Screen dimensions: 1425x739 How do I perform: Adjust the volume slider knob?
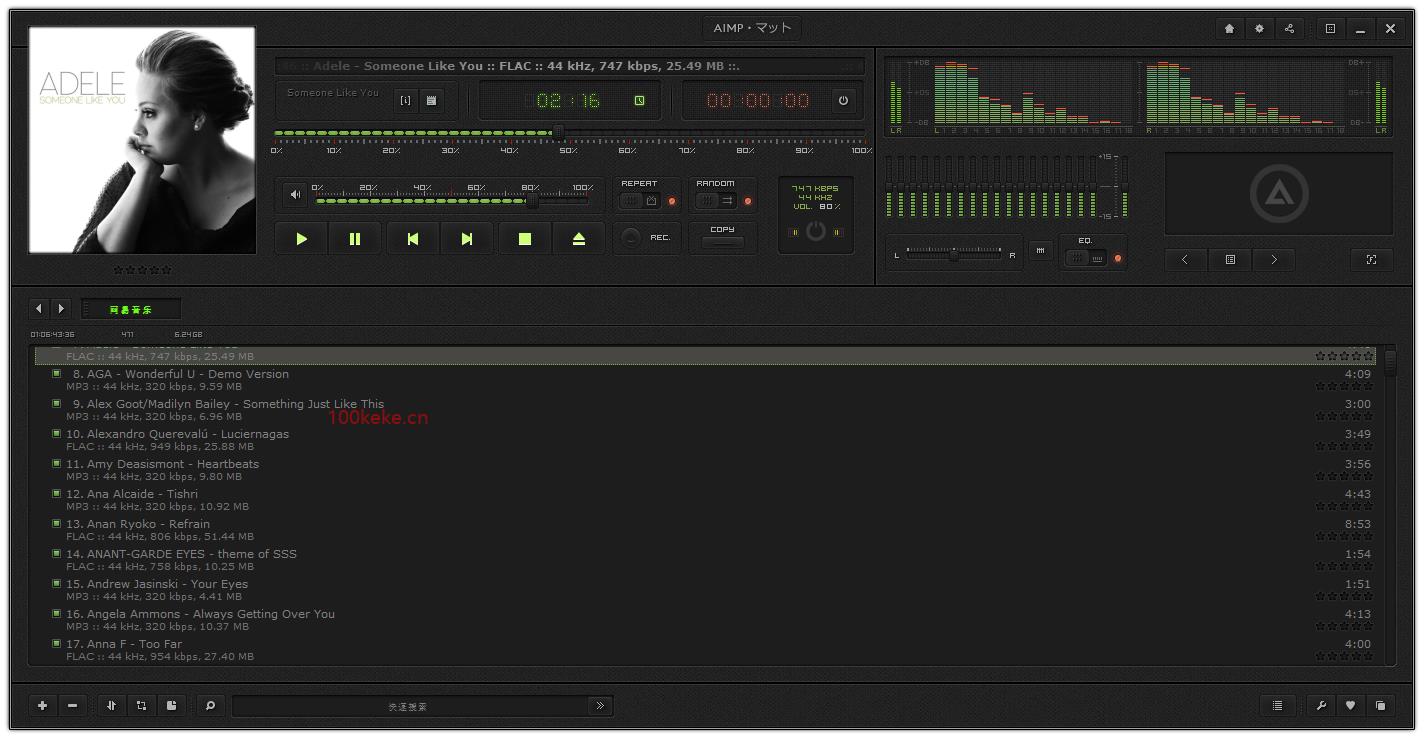click(532, 201)
